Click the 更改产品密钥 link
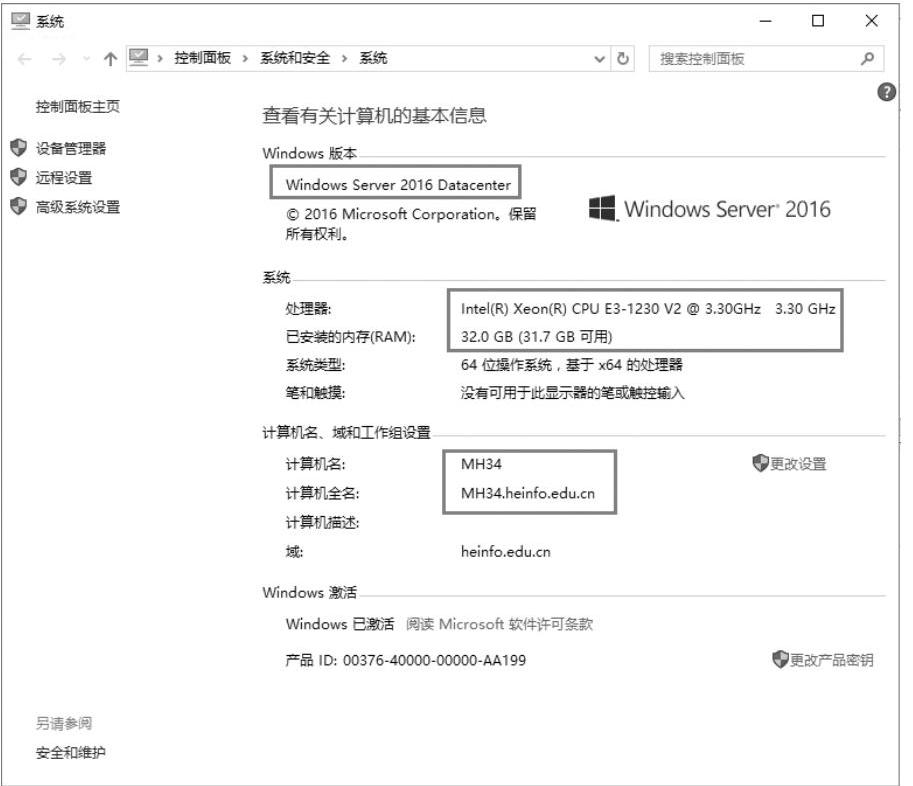The image size is (913, 786). pyautogui.click(x=831, y=660)
